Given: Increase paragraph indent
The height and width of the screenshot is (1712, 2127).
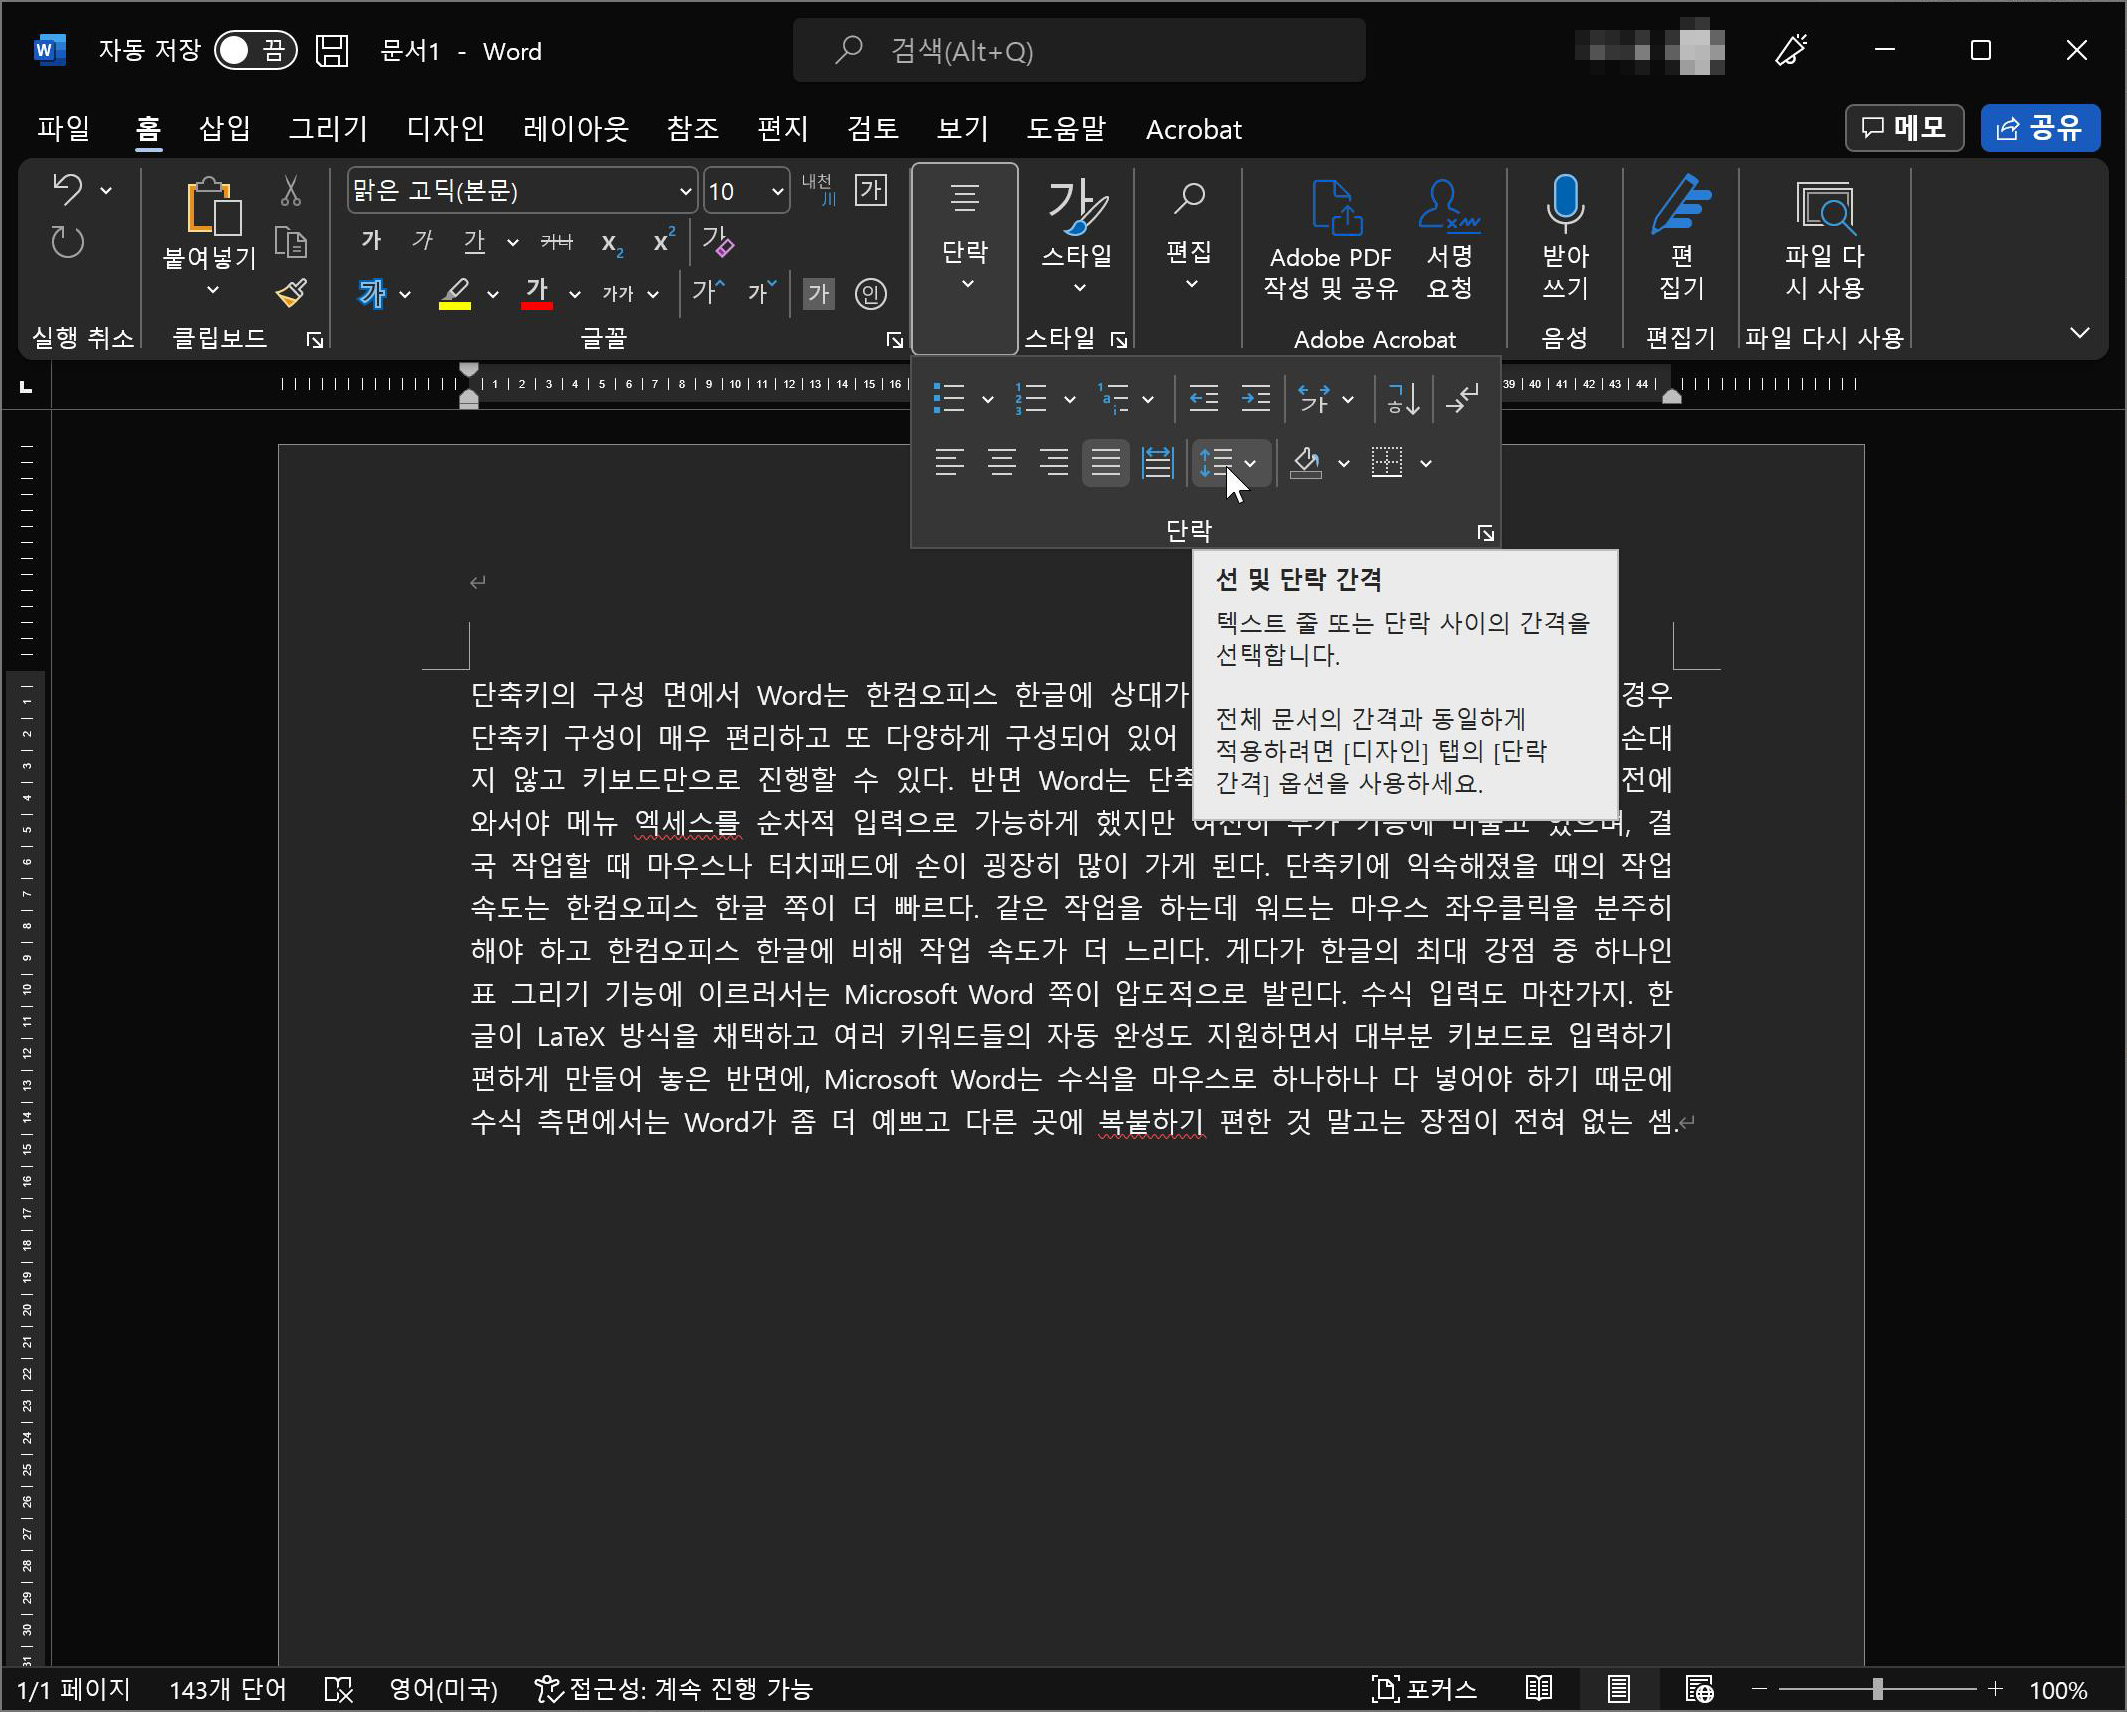Looking at the screenshot, I should (x=1255, y=398).
